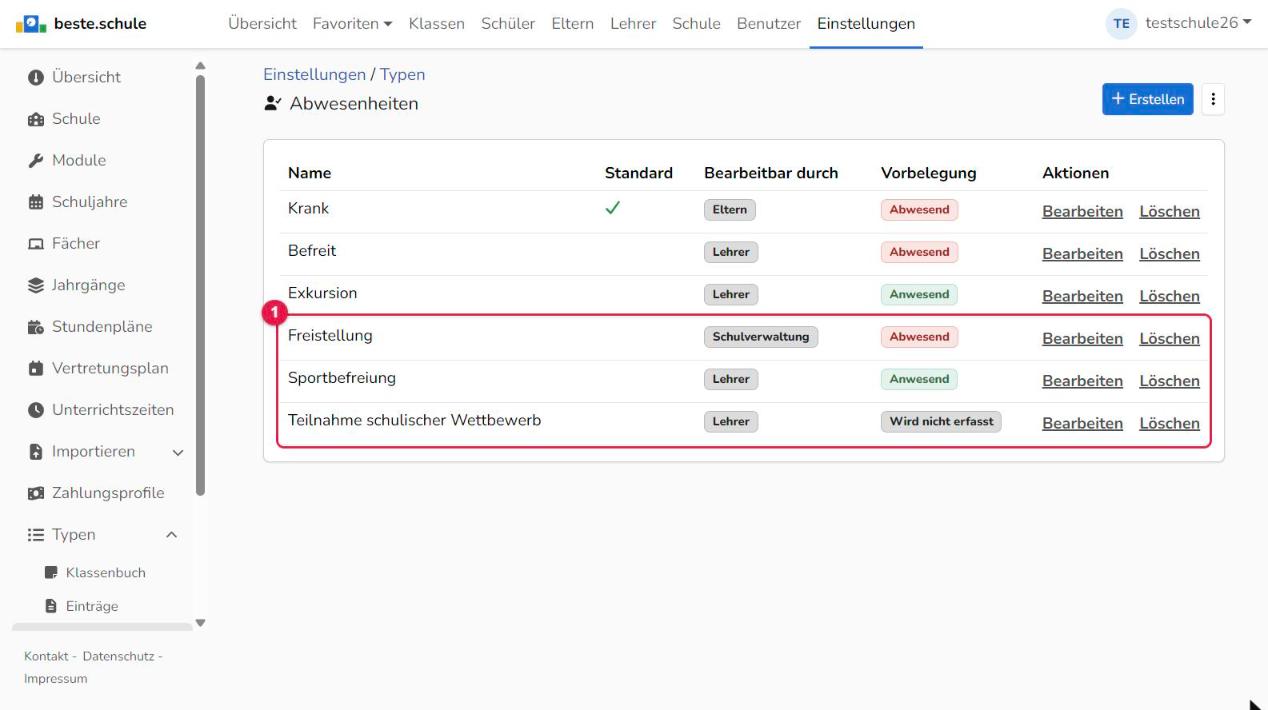The image size is (1268, 710).
Task: Delete the Exkursion absence type
Action: tap(1169, 296)
